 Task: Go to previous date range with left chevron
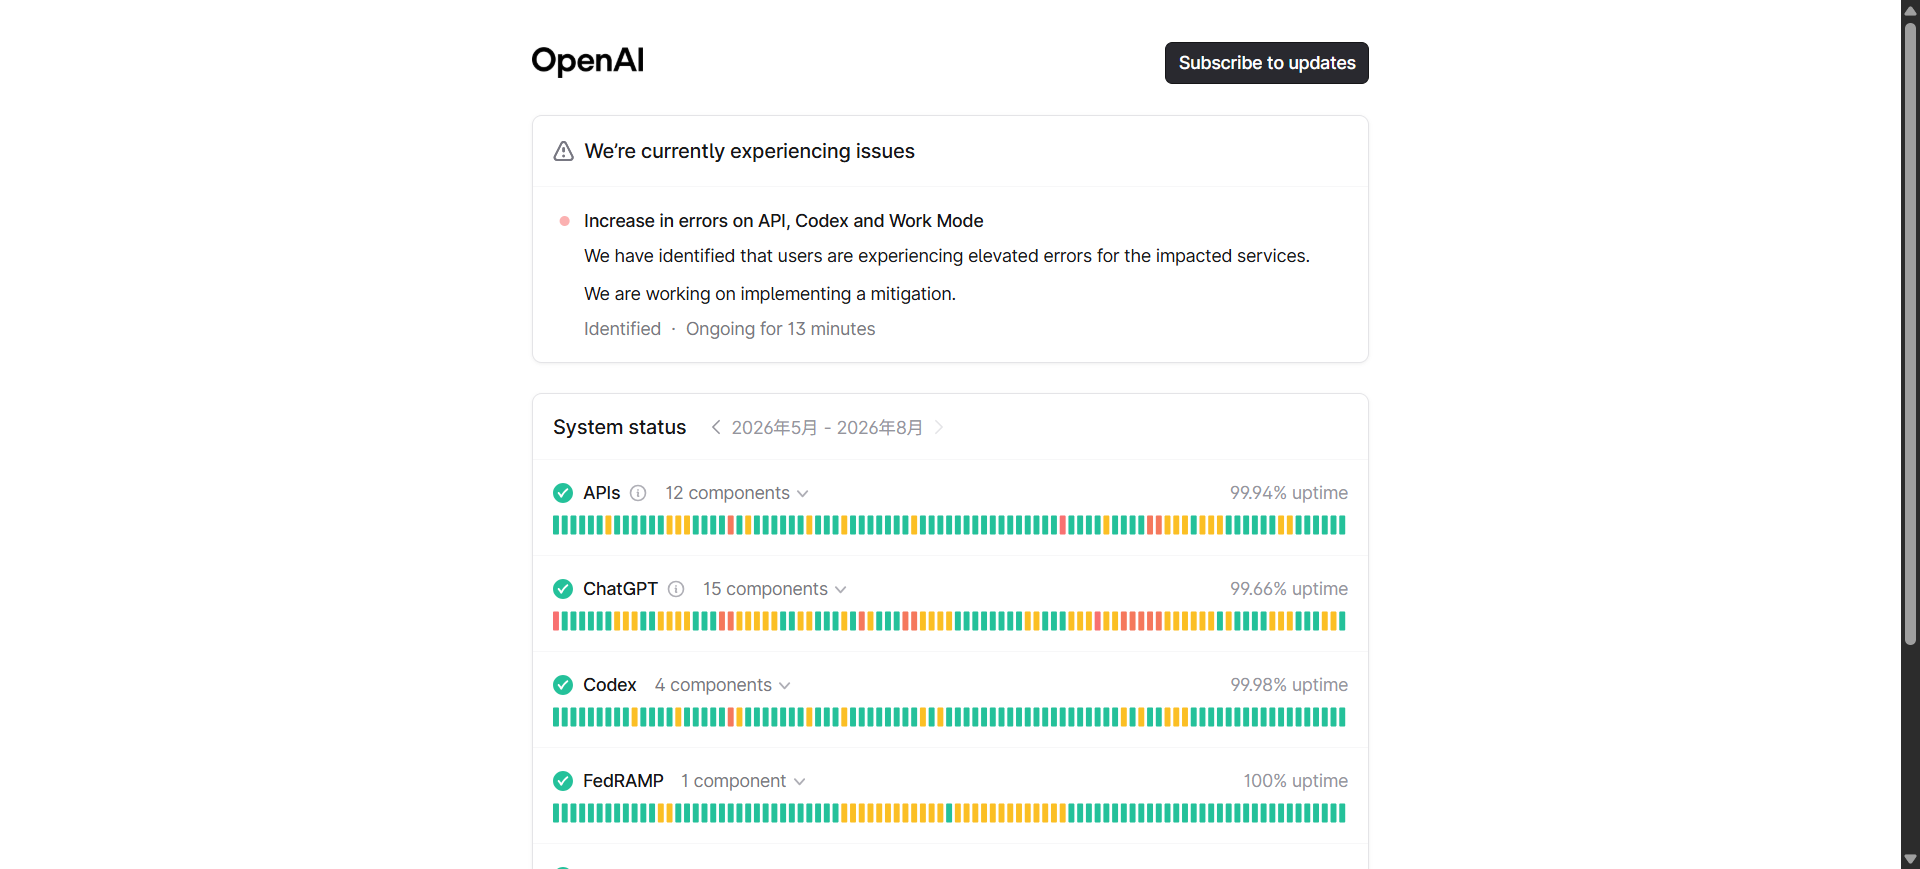click(716, 427)
